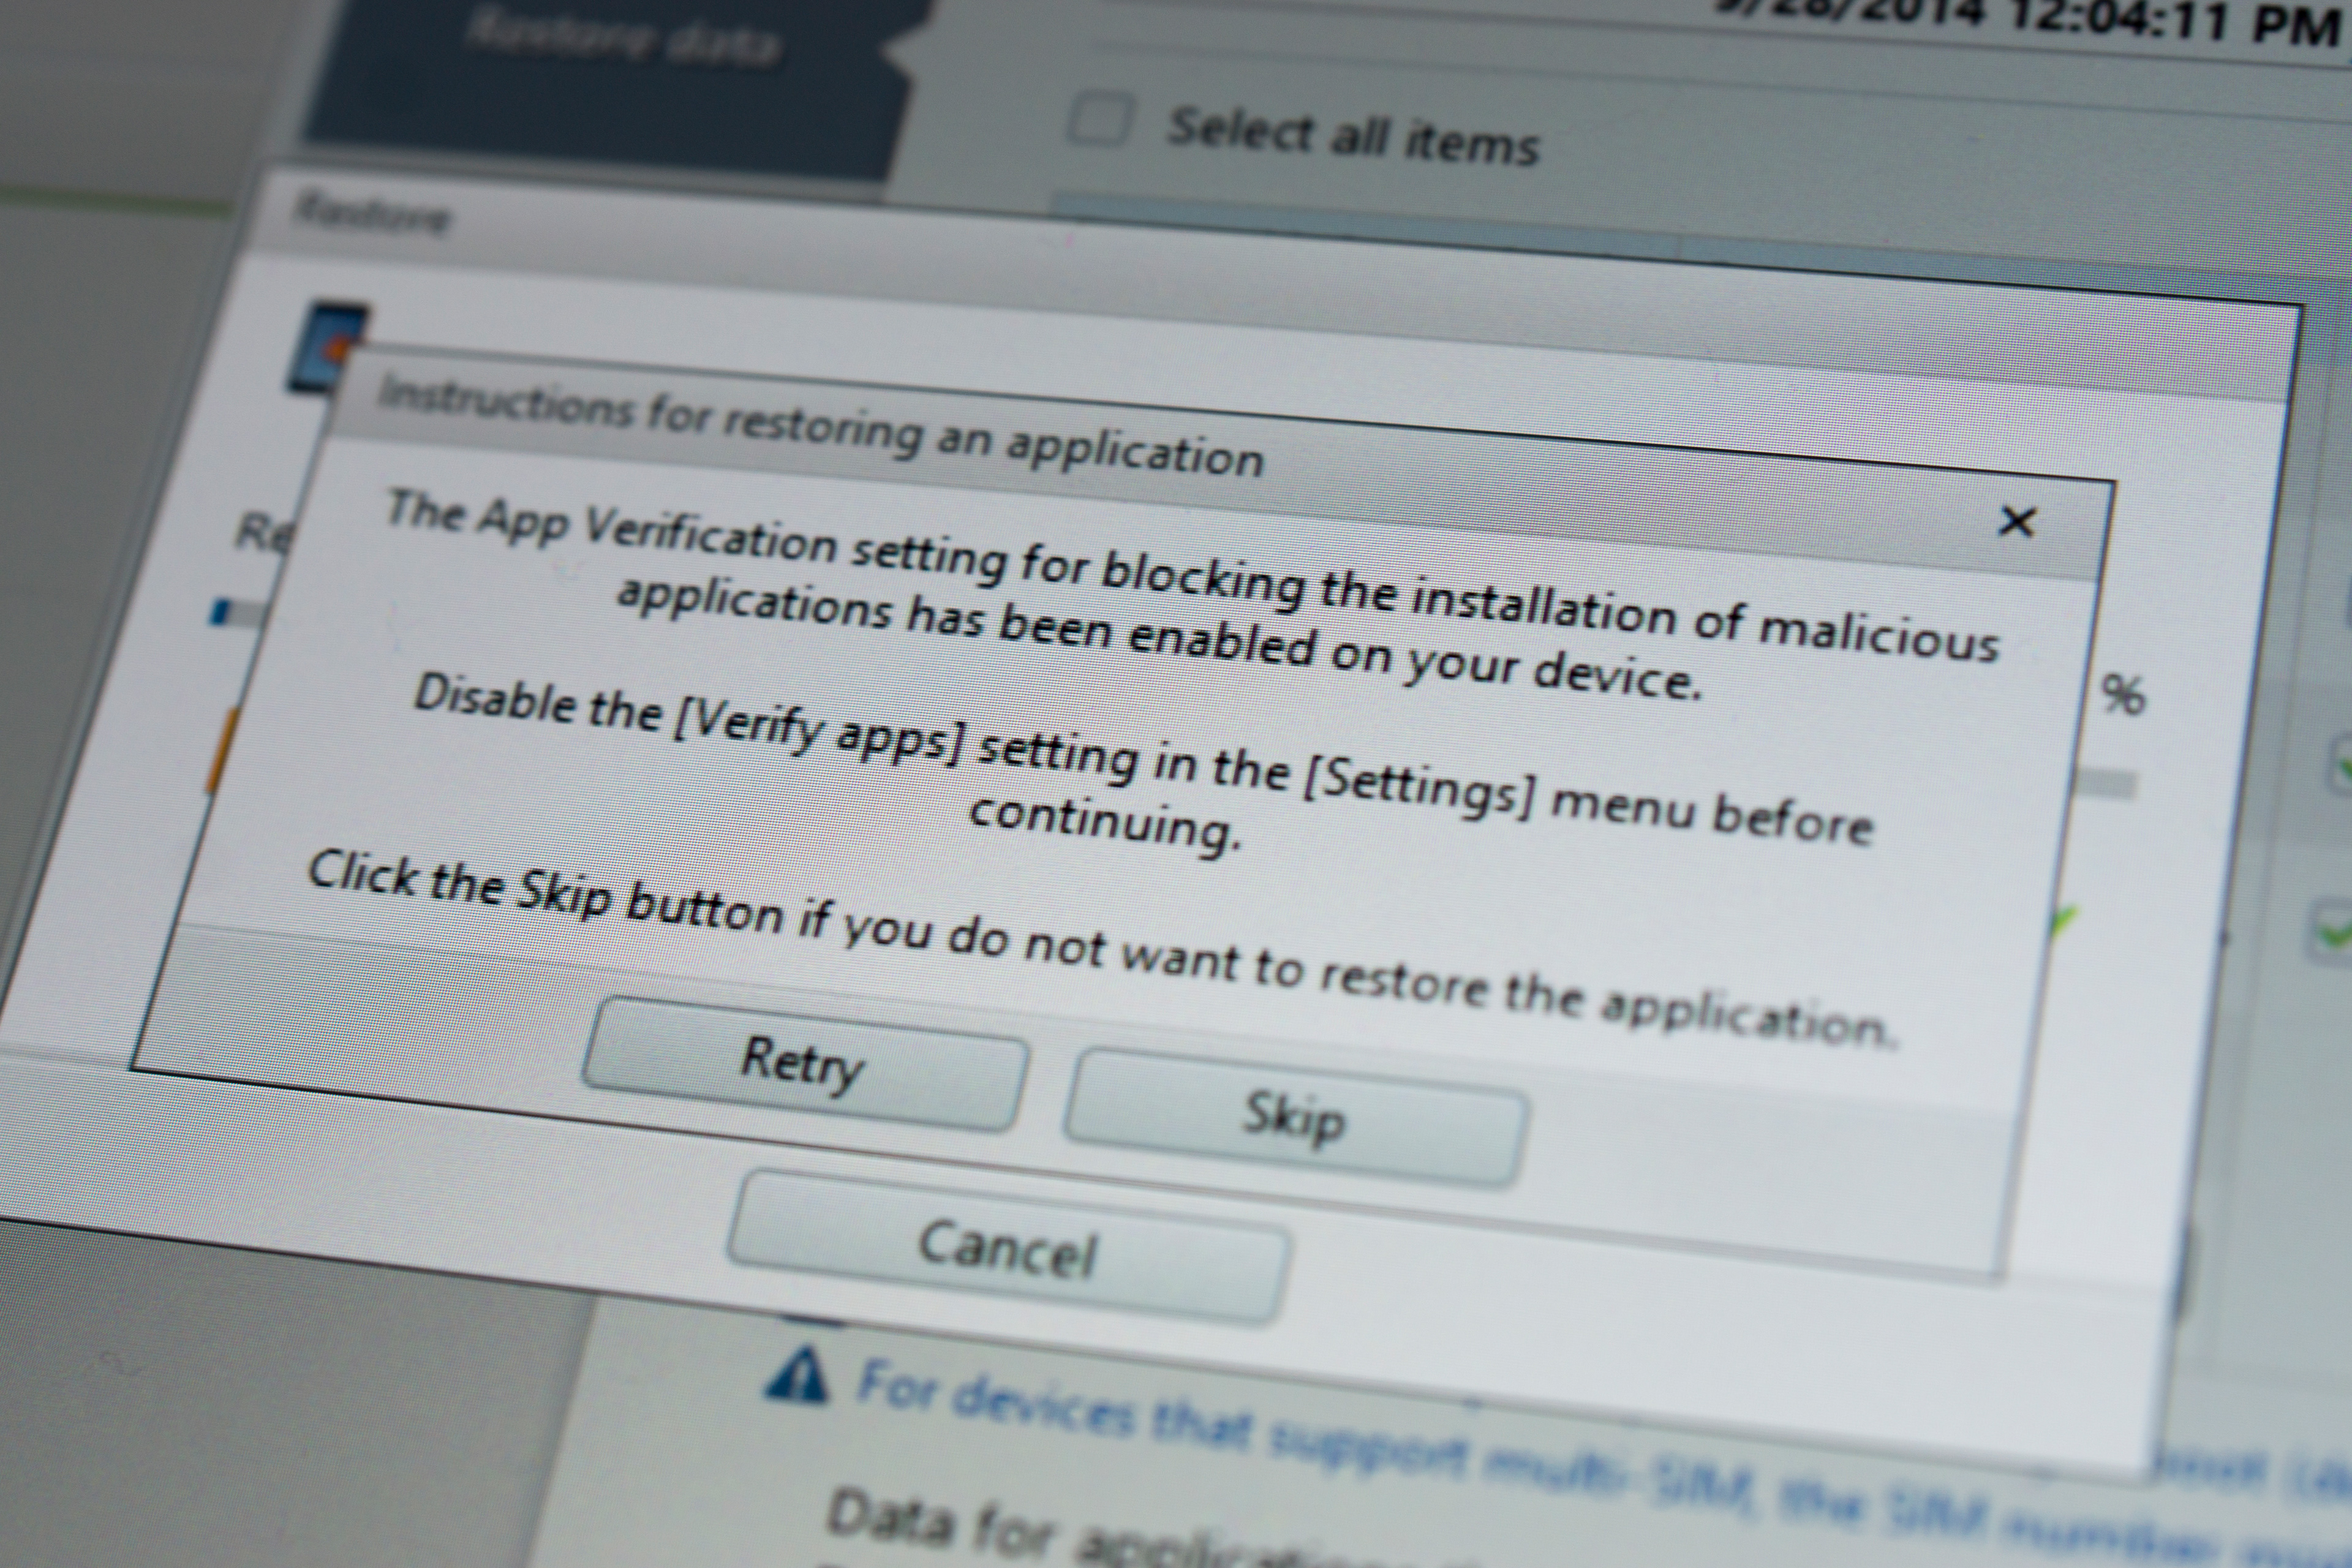Click the Restore window title bar

point(373,214)
